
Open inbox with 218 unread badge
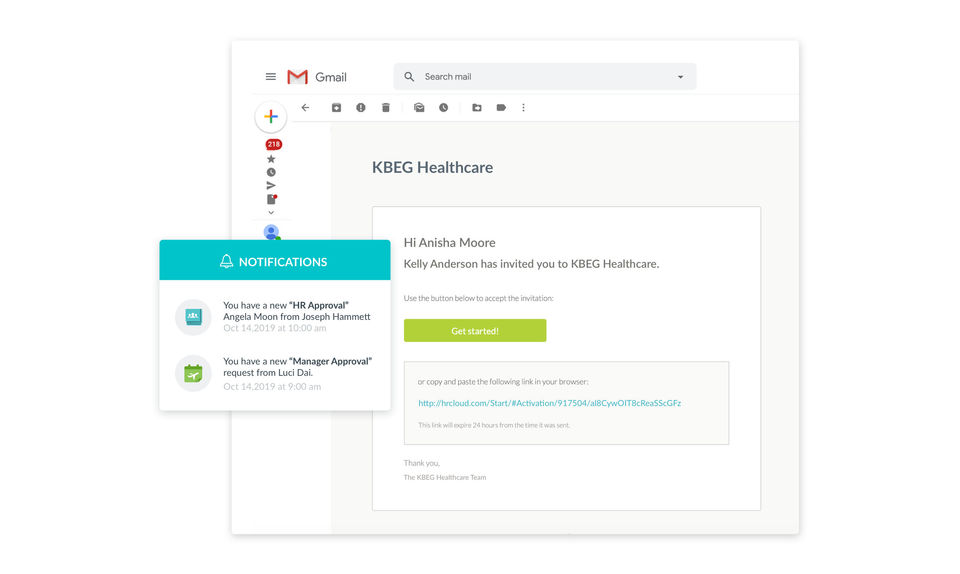pyautogui.click(x=273, y=144)
